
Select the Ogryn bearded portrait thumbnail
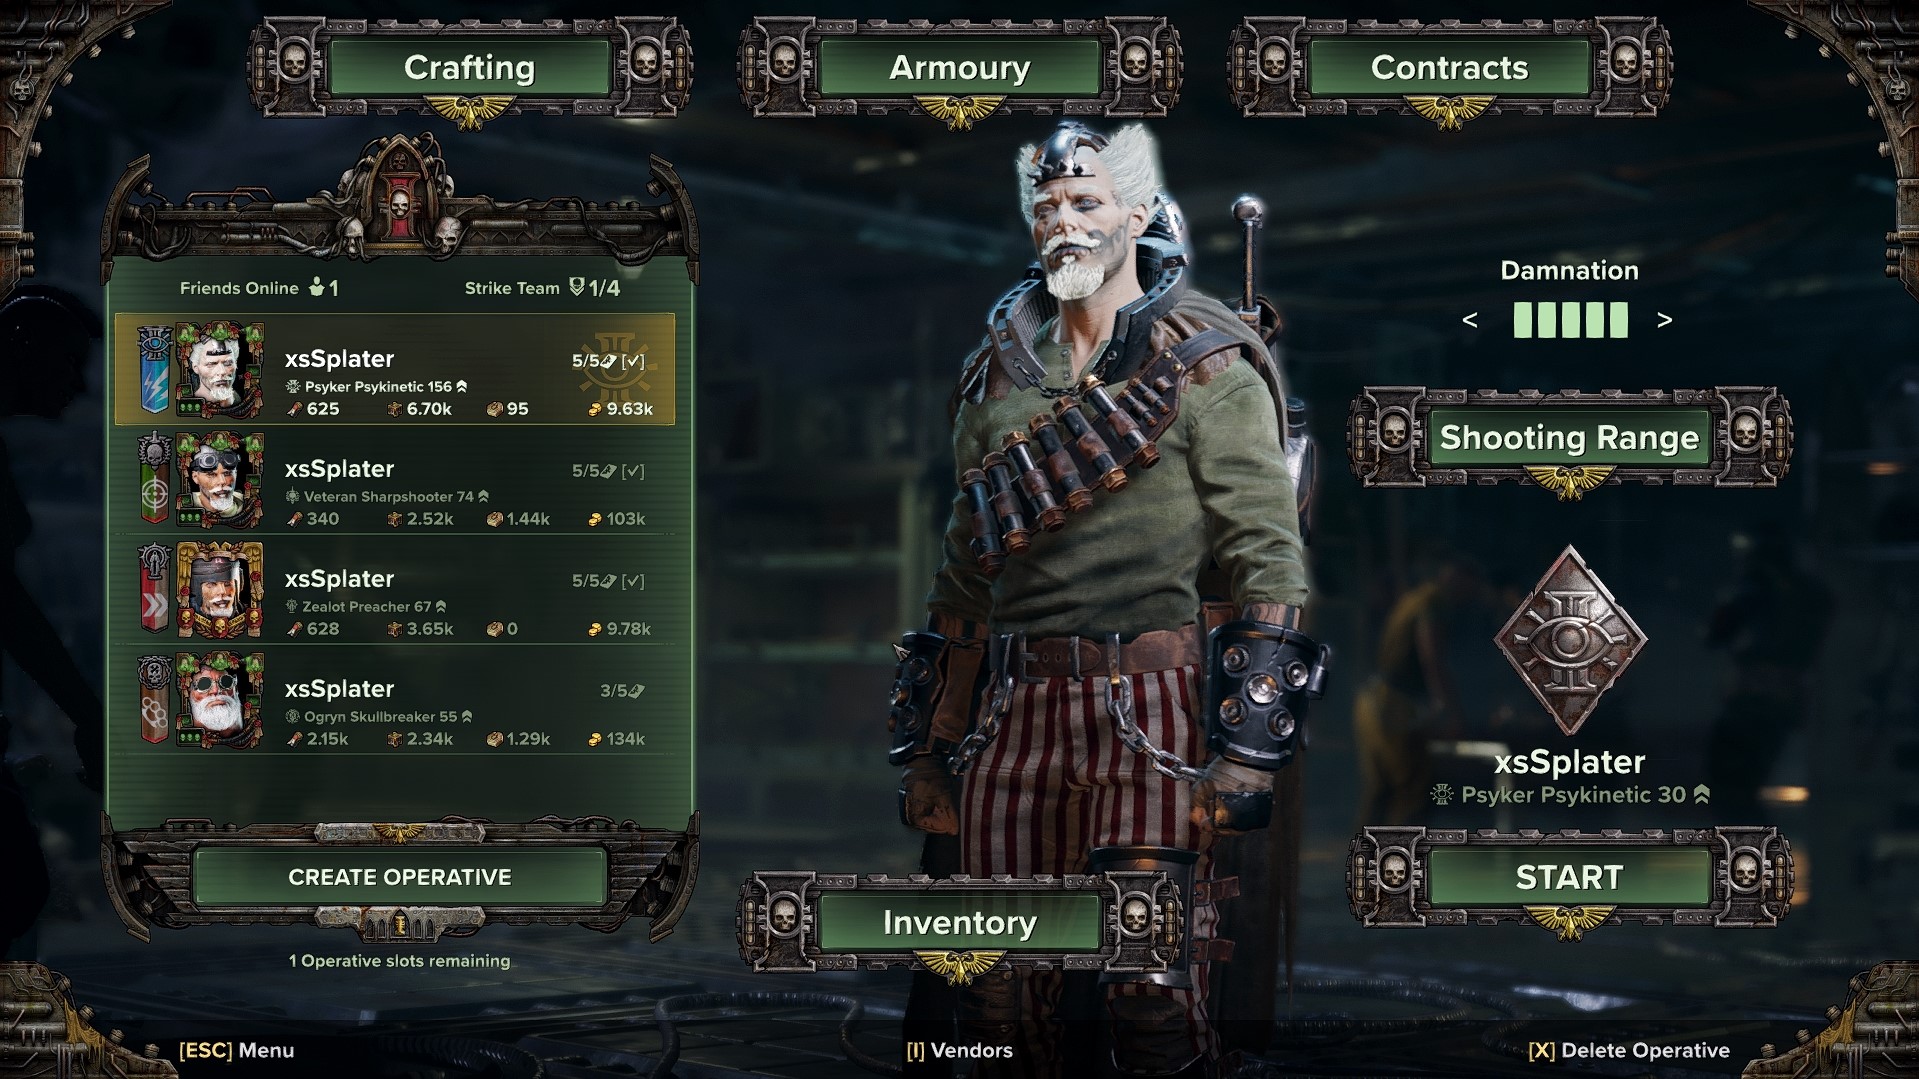tap(220, 699)
